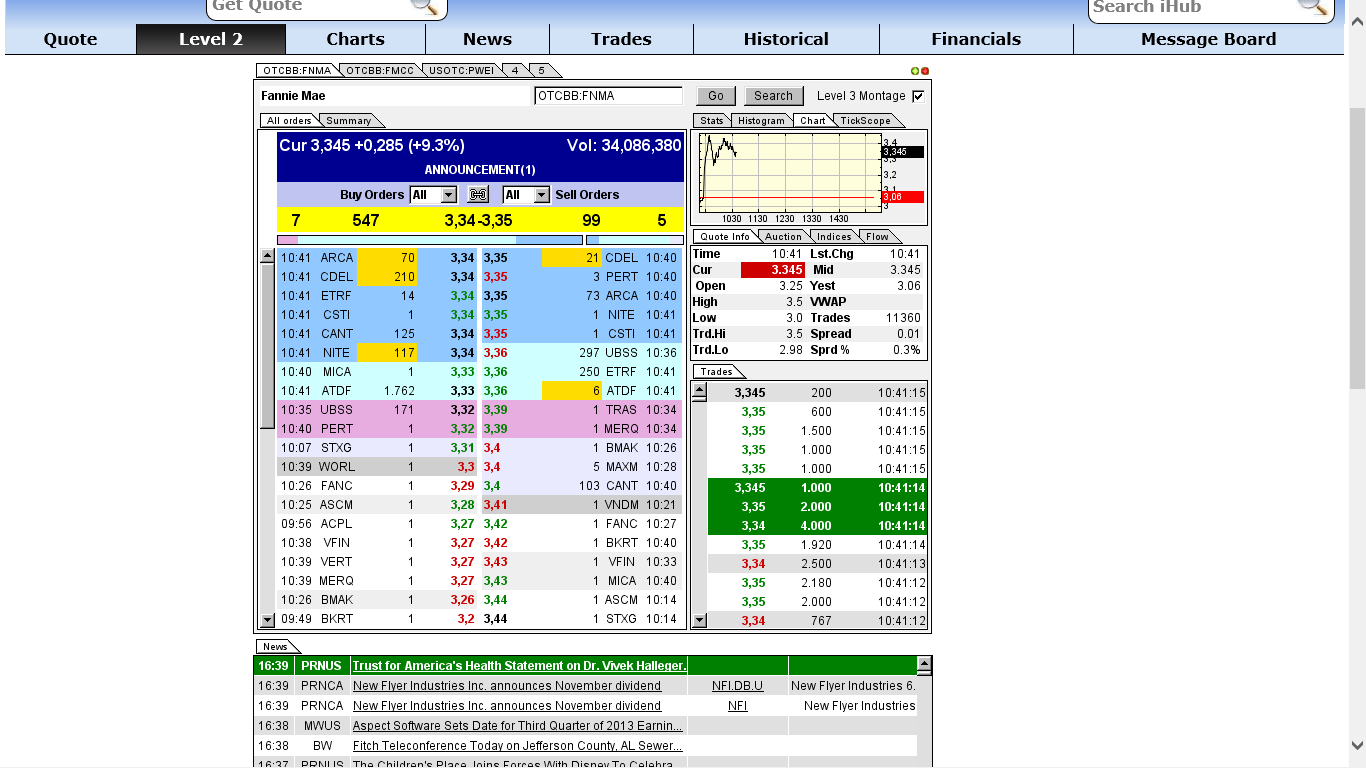Select symbol tab 4
1366x768 pixels.
(x=514, y=70)
